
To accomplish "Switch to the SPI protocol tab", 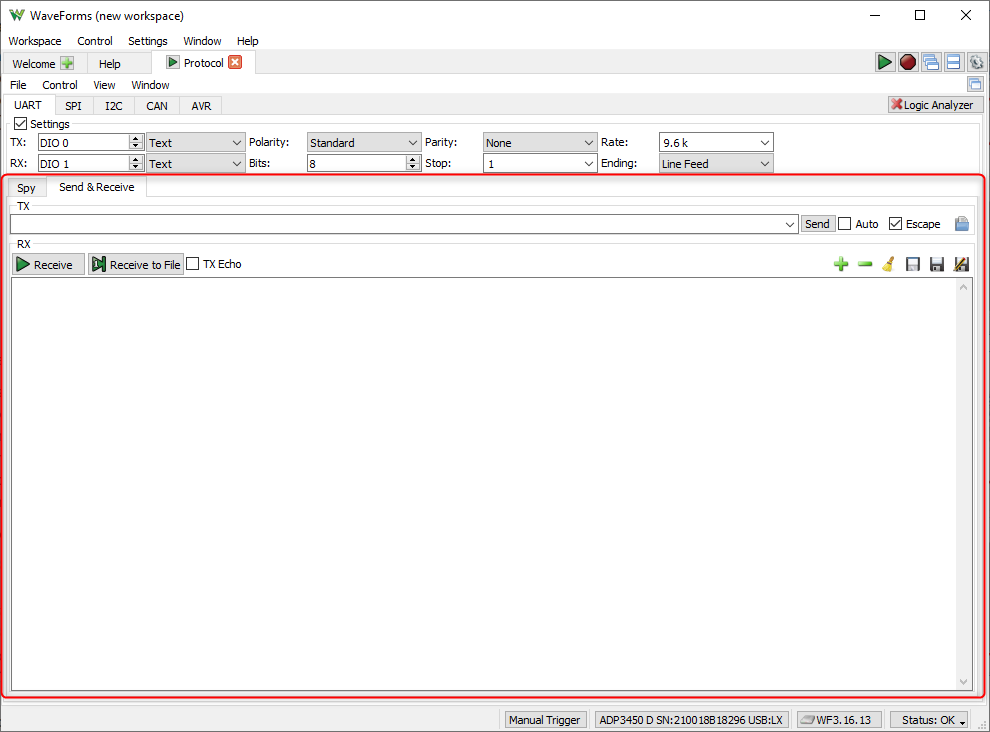I will 73,106.
